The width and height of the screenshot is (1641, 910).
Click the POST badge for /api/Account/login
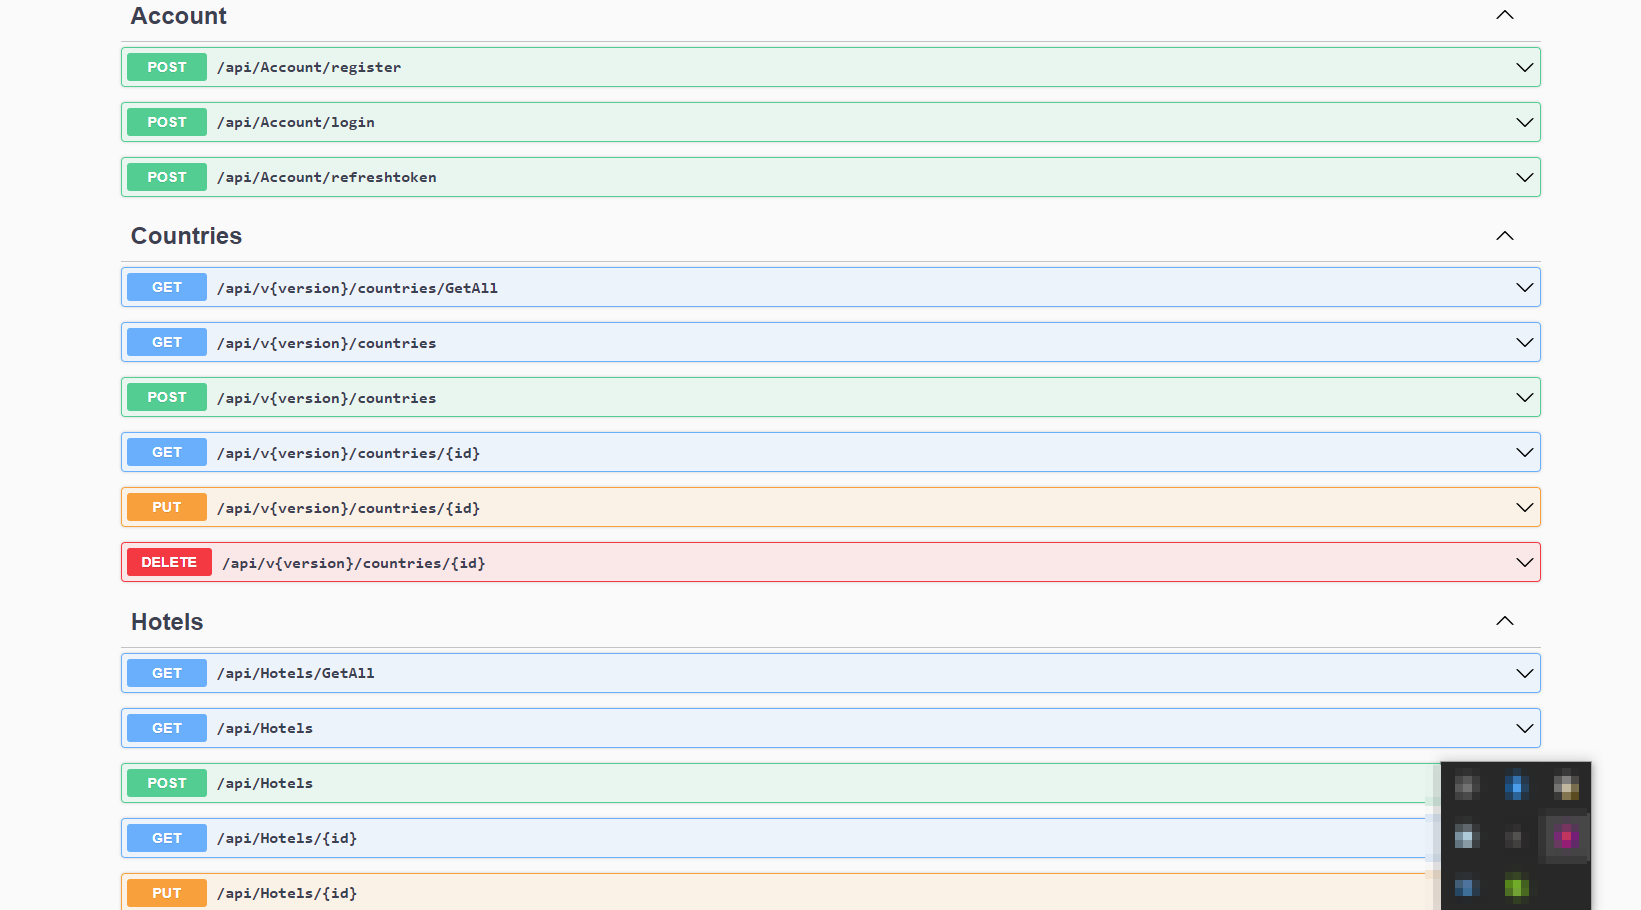point(167,122)
